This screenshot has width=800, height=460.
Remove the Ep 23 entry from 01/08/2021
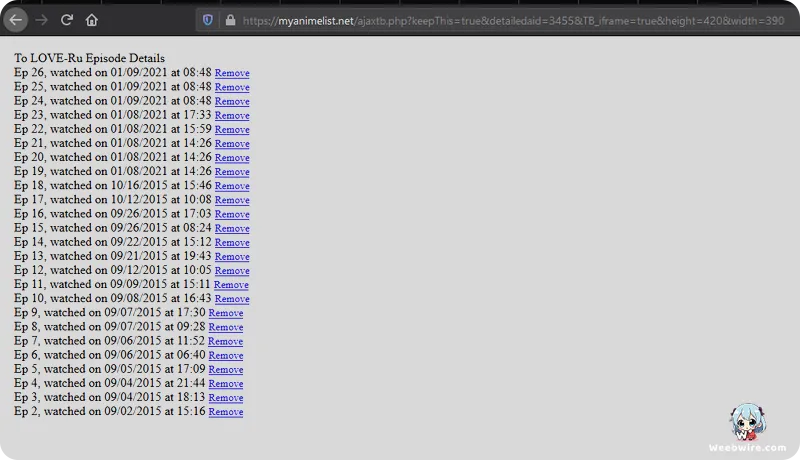coord(232,115)
